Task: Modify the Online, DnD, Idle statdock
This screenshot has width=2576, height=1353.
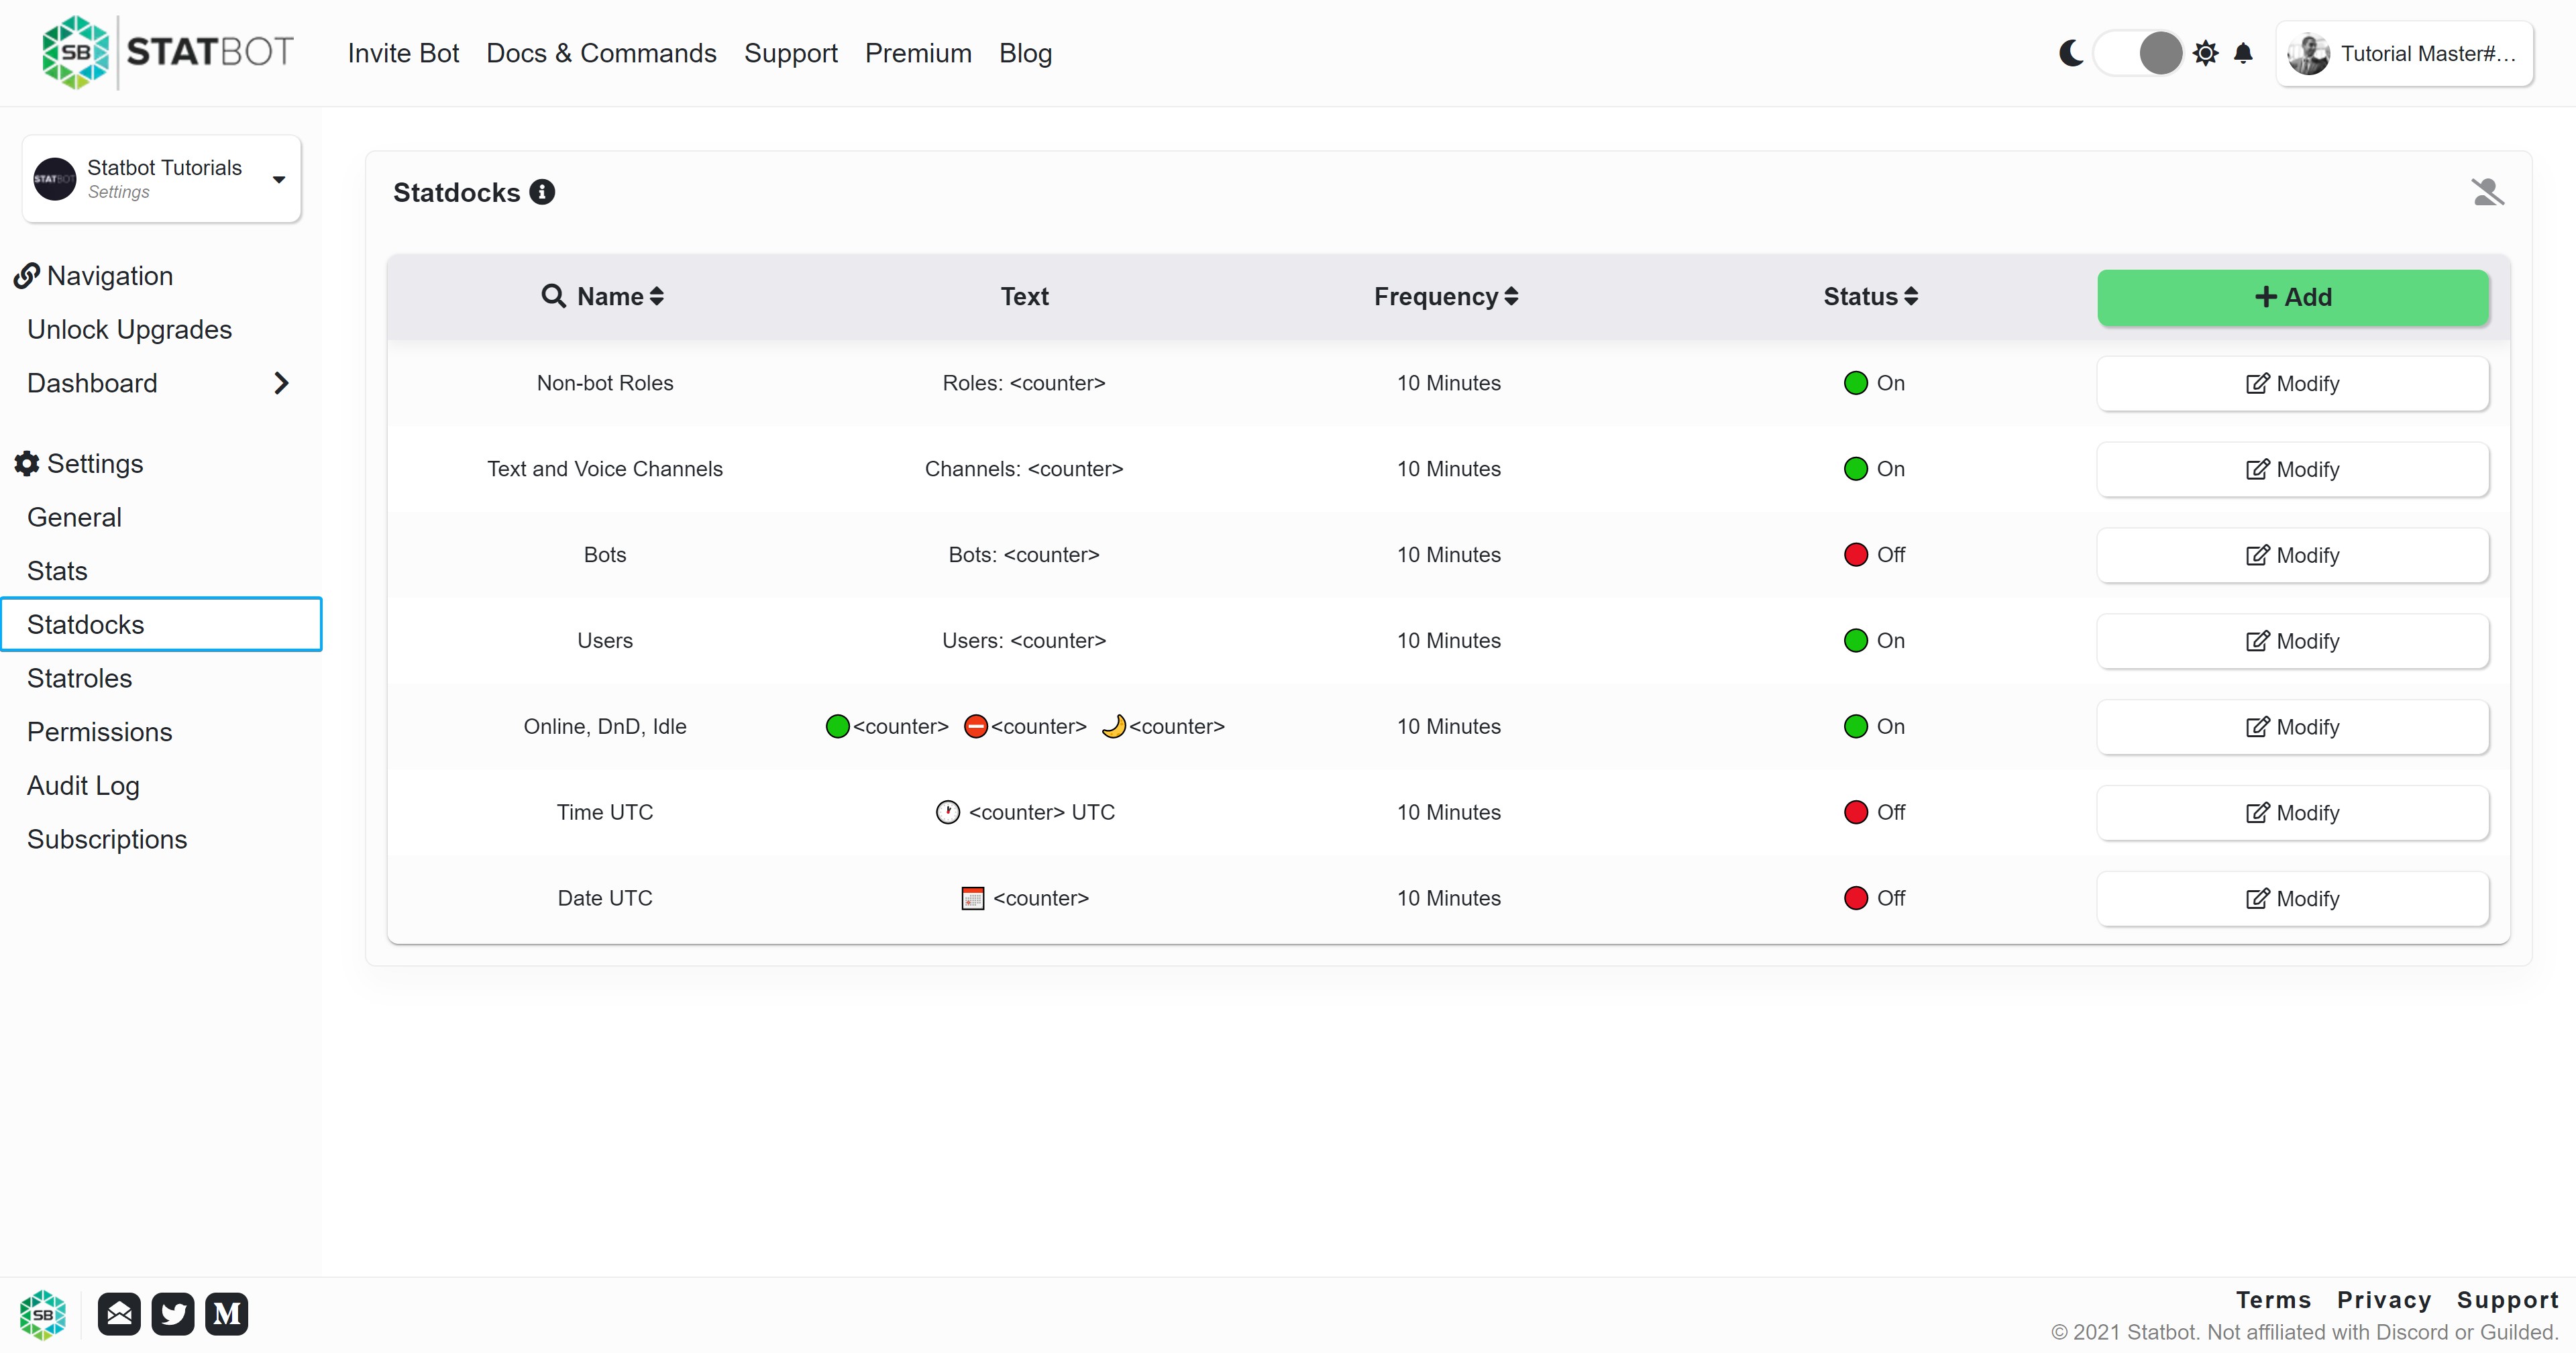Action: pos(2293,728)
